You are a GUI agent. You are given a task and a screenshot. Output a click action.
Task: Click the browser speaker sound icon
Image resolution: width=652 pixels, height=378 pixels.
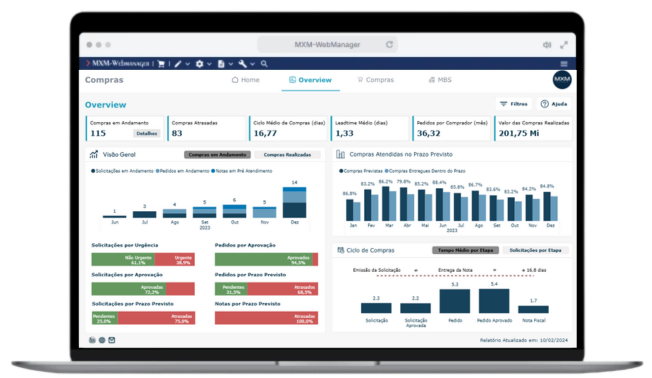[x=547, y=45]
